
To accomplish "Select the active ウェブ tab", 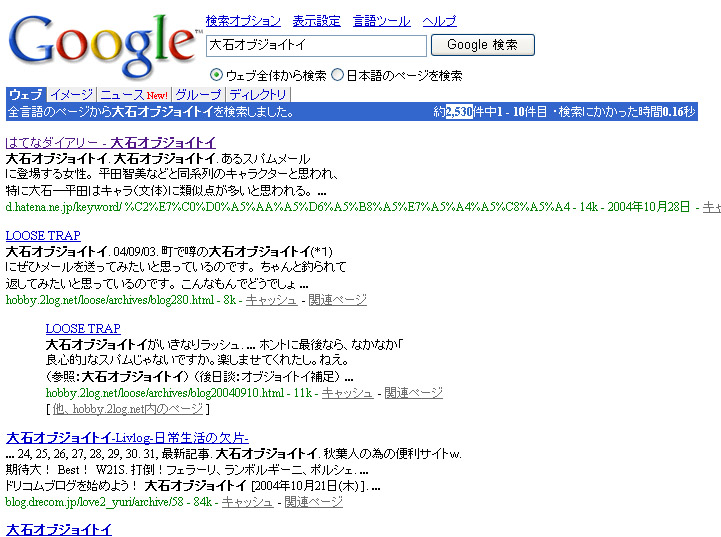I will click(x=25, y=95).
